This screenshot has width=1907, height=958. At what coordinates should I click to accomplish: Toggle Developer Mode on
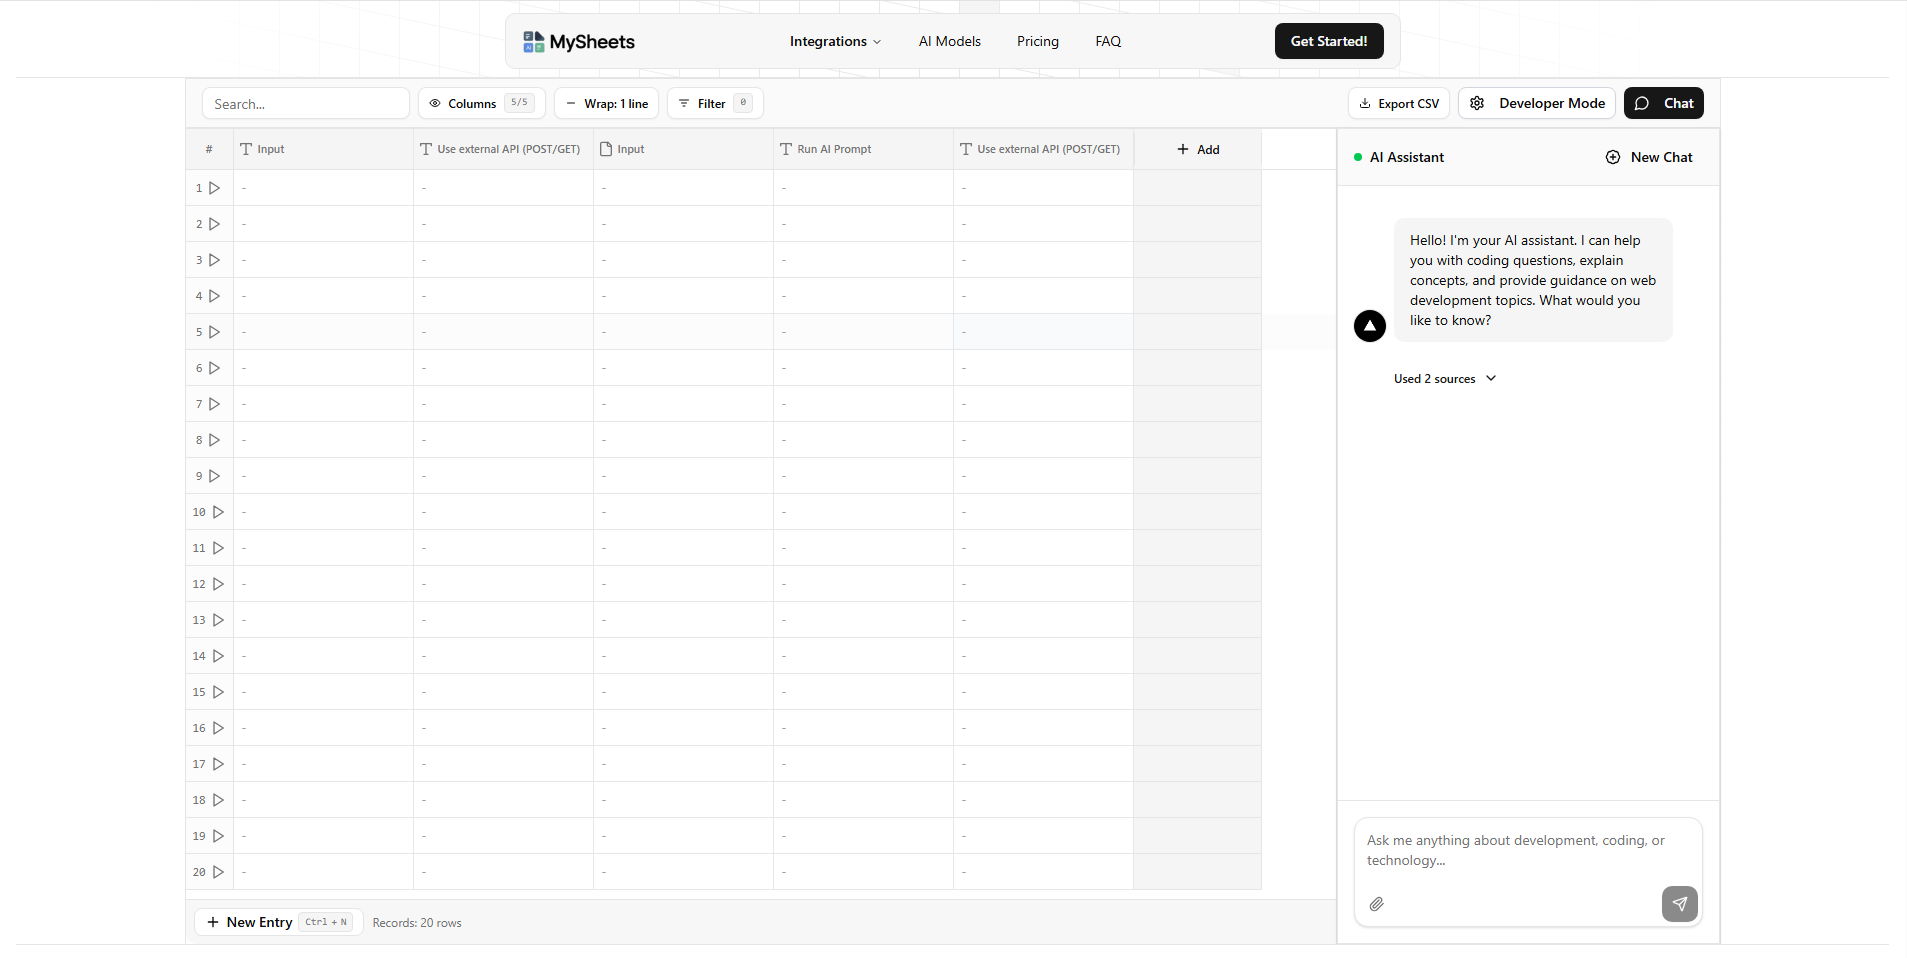tap(1536, 103)
